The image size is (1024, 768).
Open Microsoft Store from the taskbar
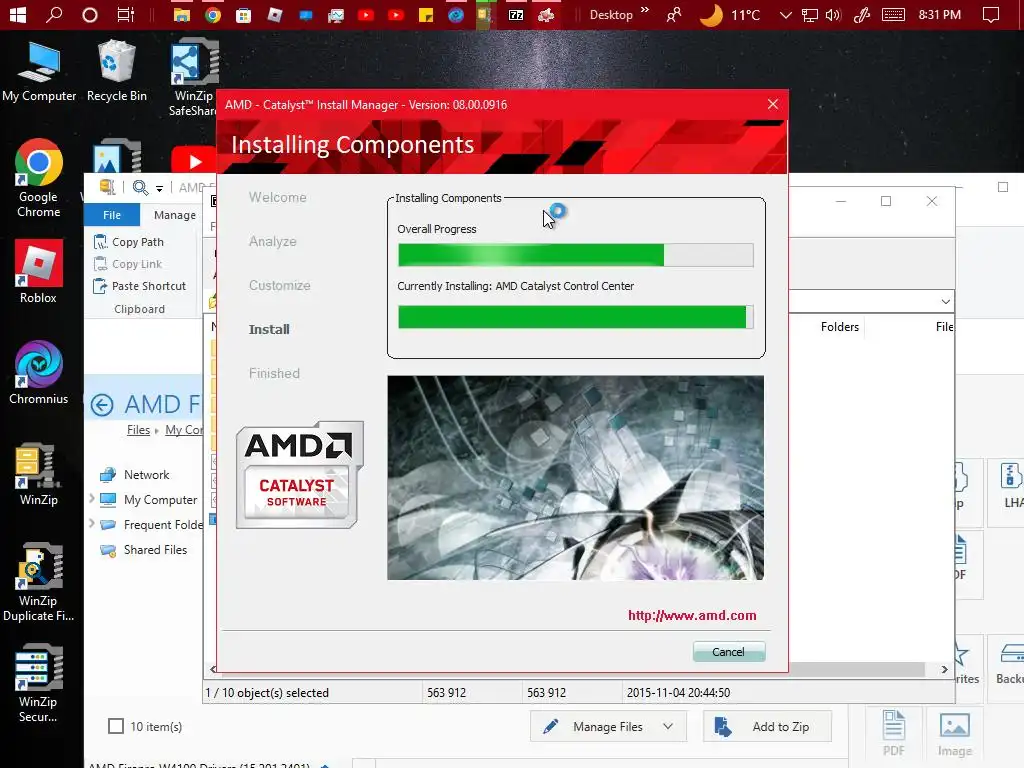(x=243, y=14)
